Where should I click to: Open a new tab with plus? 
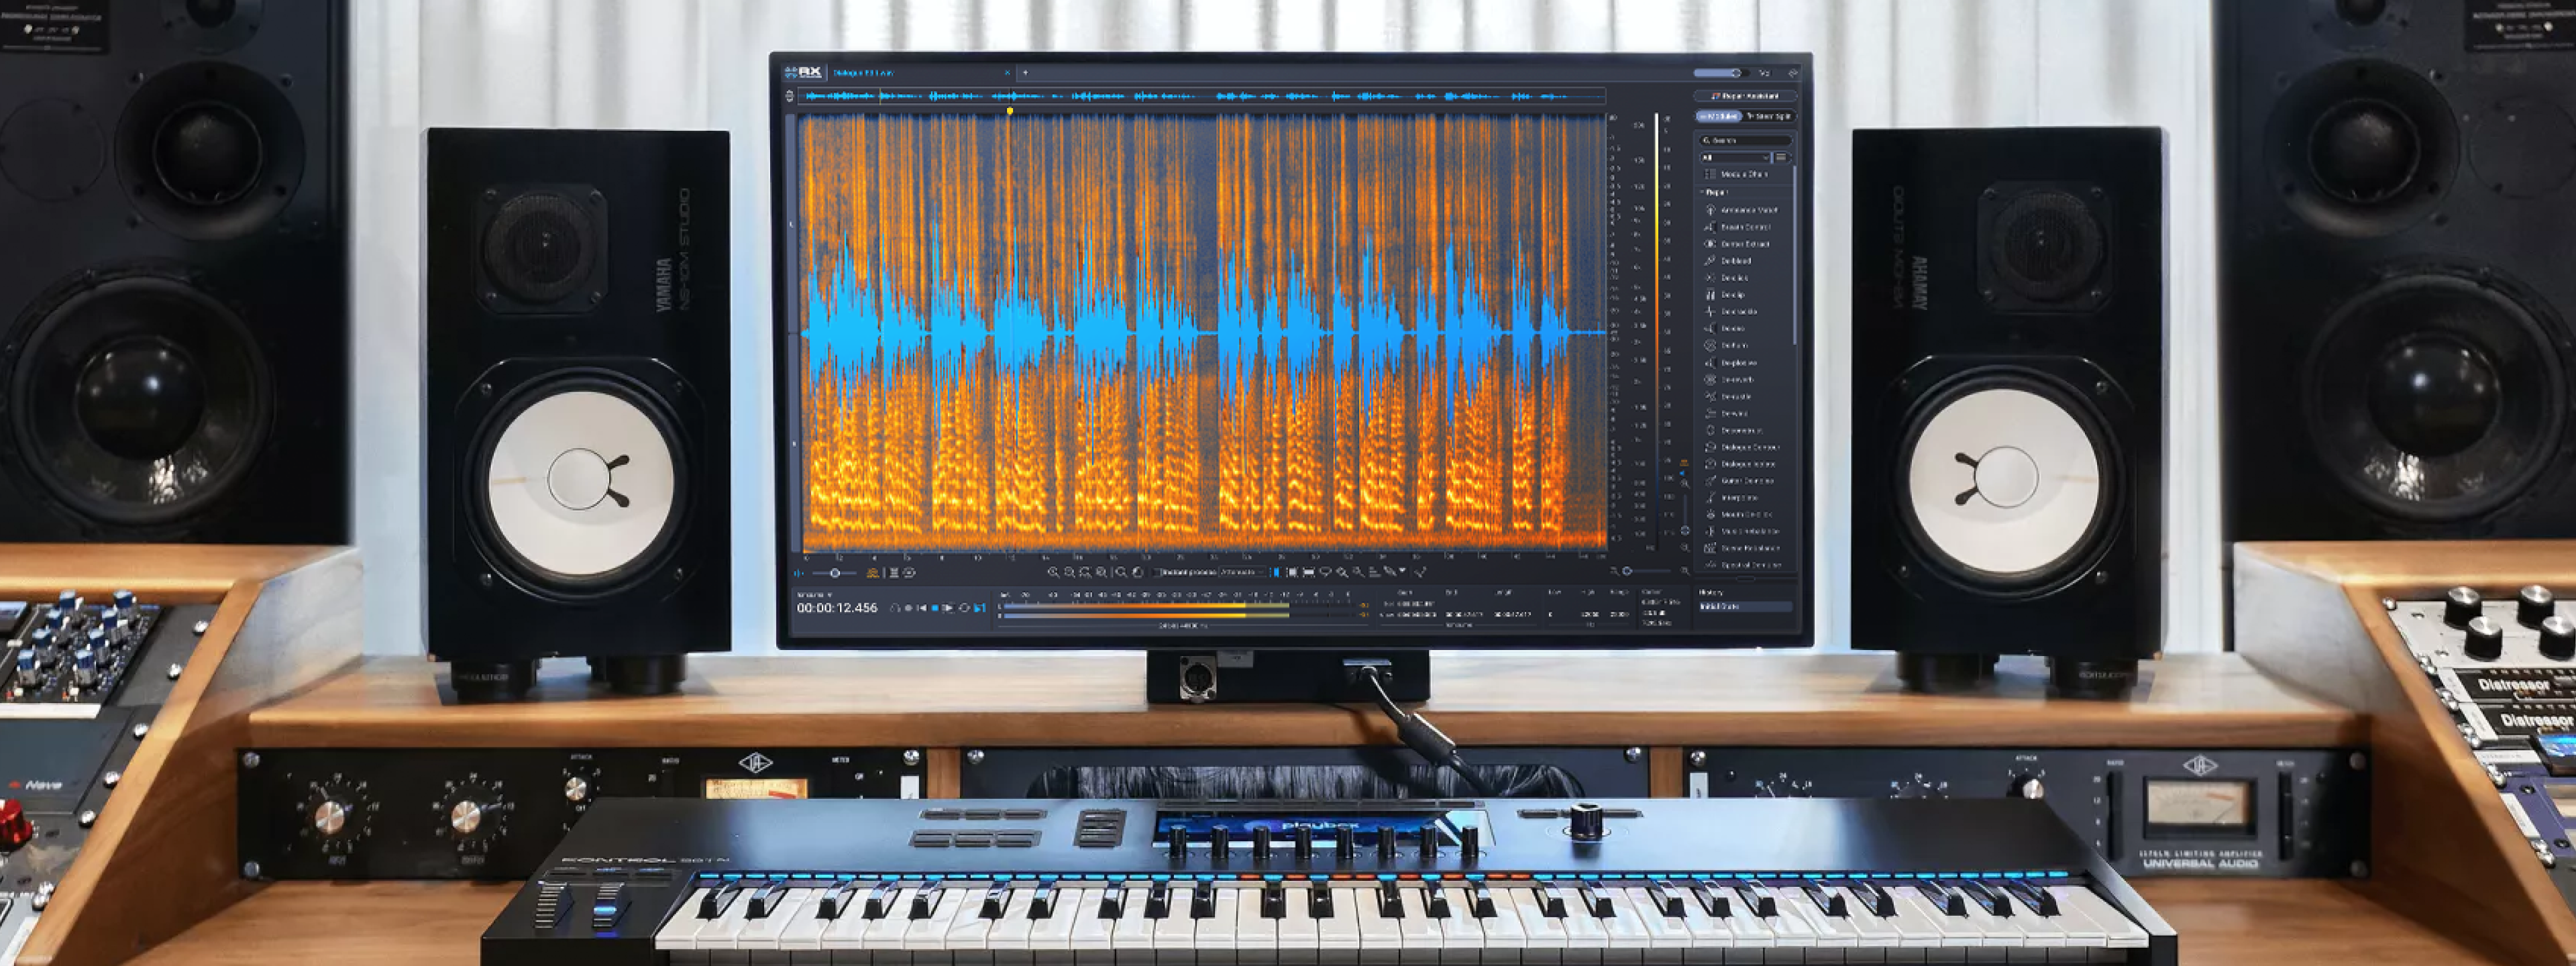point(1025,73)
